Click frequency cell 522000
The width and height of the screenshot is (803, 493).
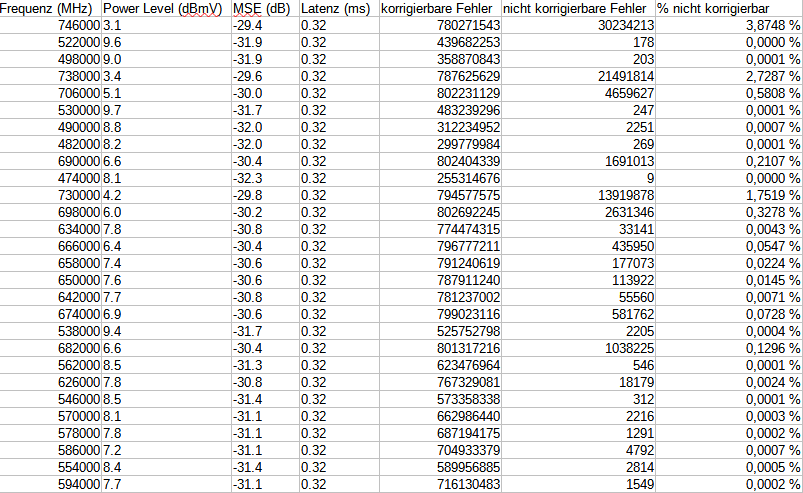coord(51,42)
